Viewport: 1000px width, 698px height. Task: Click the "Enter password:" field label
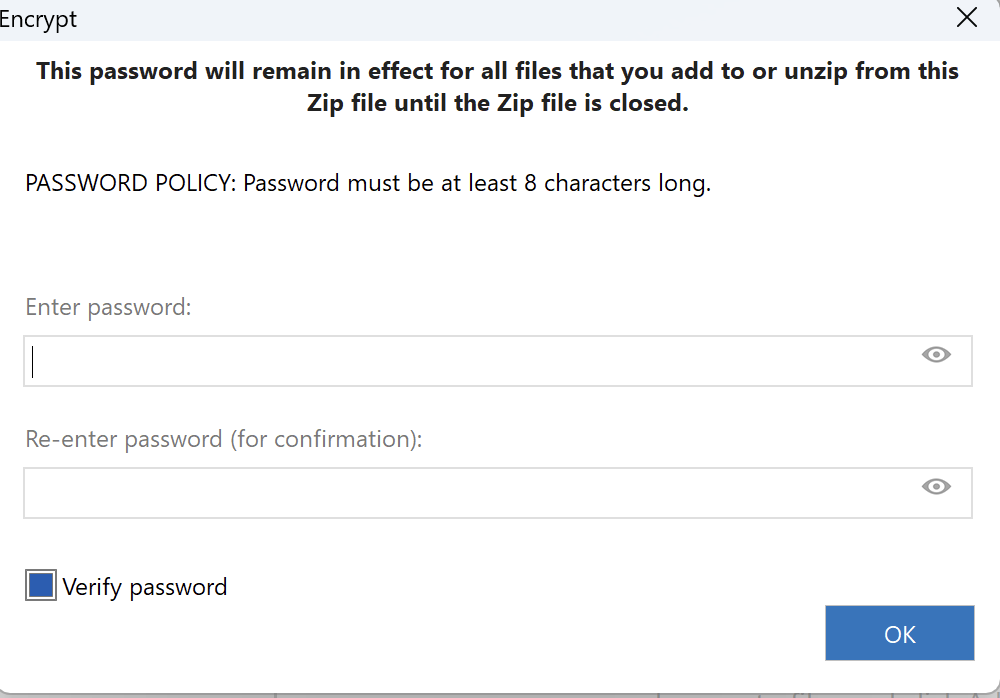pos(108,307)
